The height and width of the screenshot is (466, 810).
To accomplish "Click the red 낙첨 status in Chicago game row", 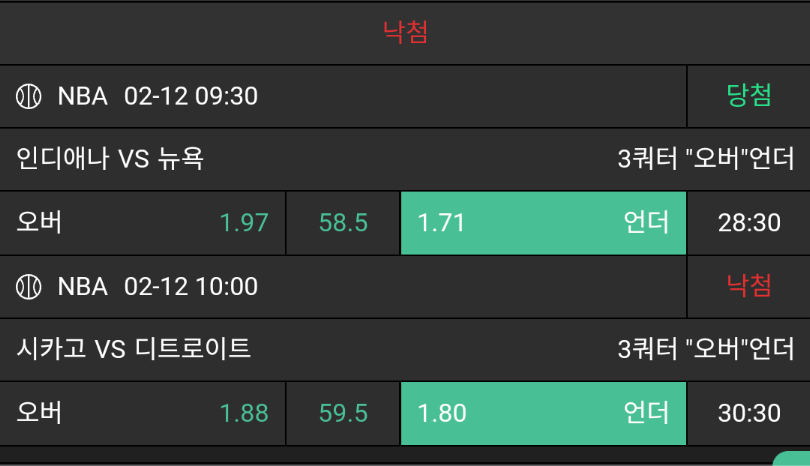I will click(748, 286).
